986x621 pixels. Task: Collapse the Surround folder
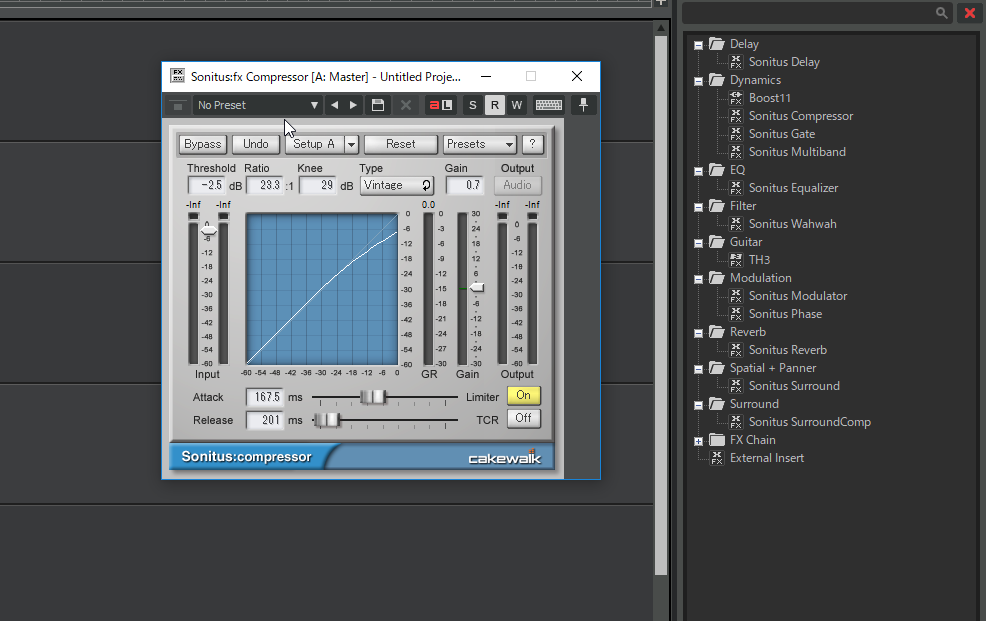pyautogui.click(x=698, y=405)
